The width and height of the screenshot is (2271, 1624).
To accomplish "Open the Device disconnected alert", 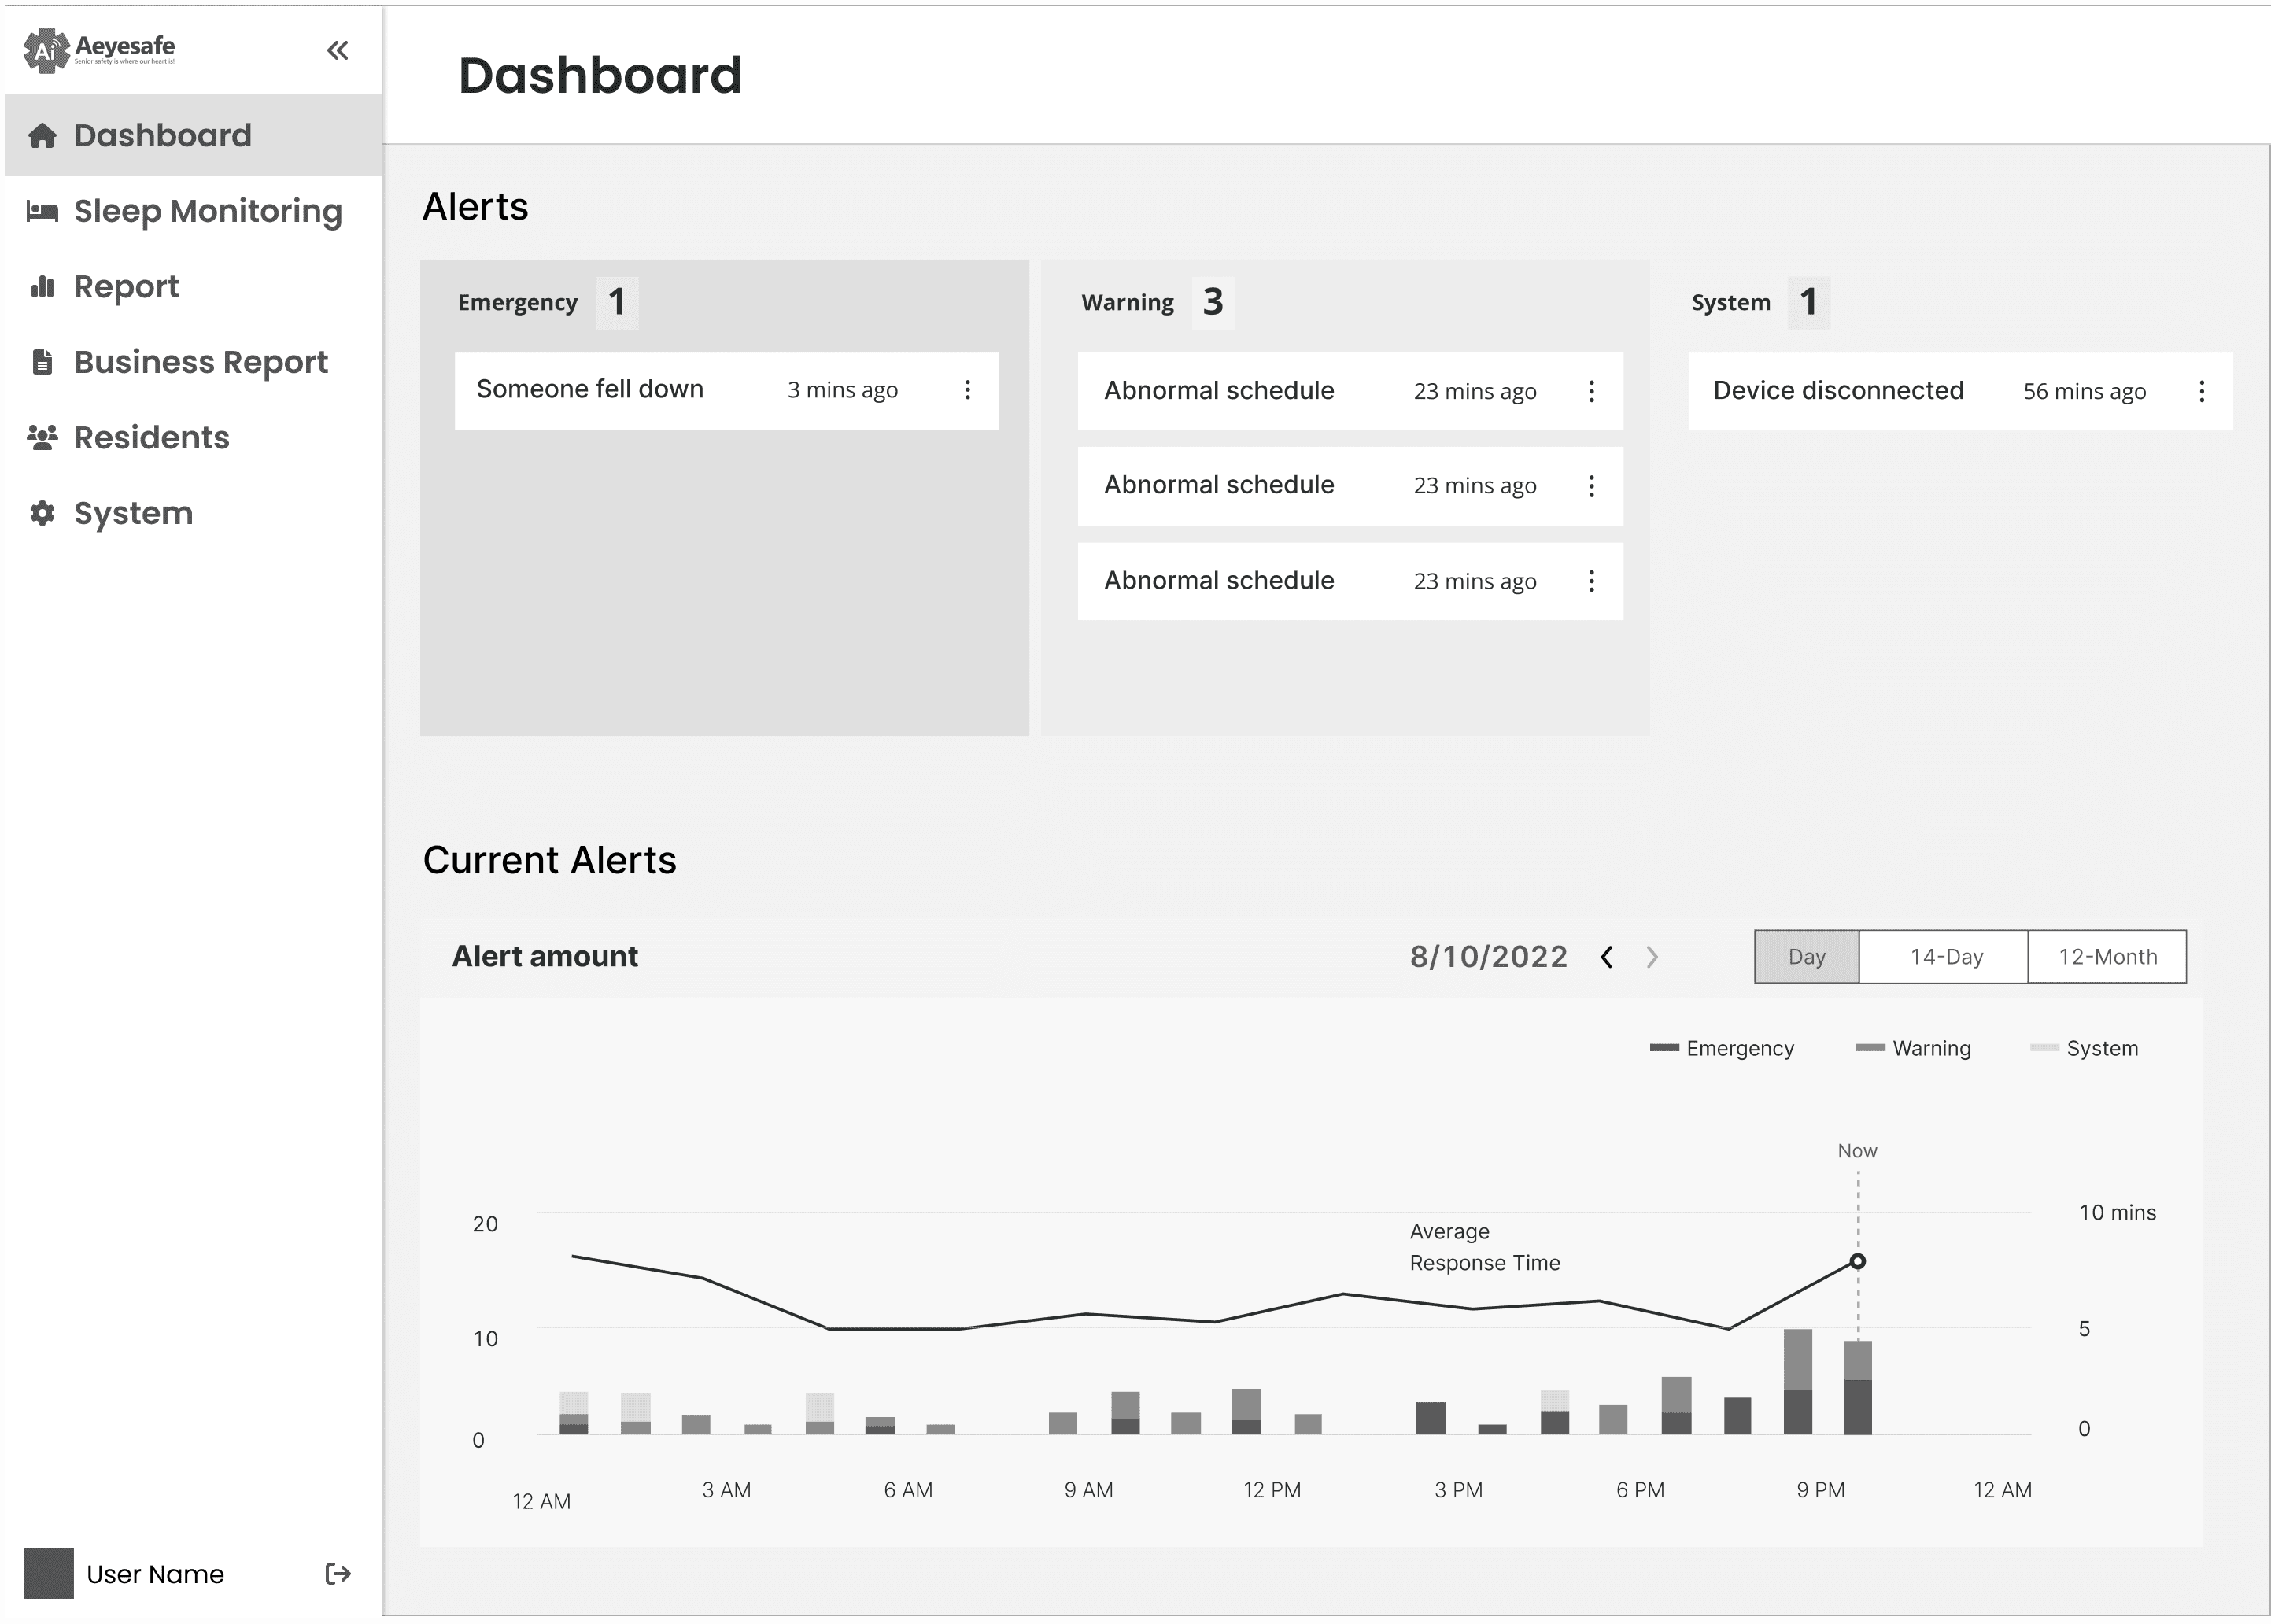I will tap(1960, 391).
